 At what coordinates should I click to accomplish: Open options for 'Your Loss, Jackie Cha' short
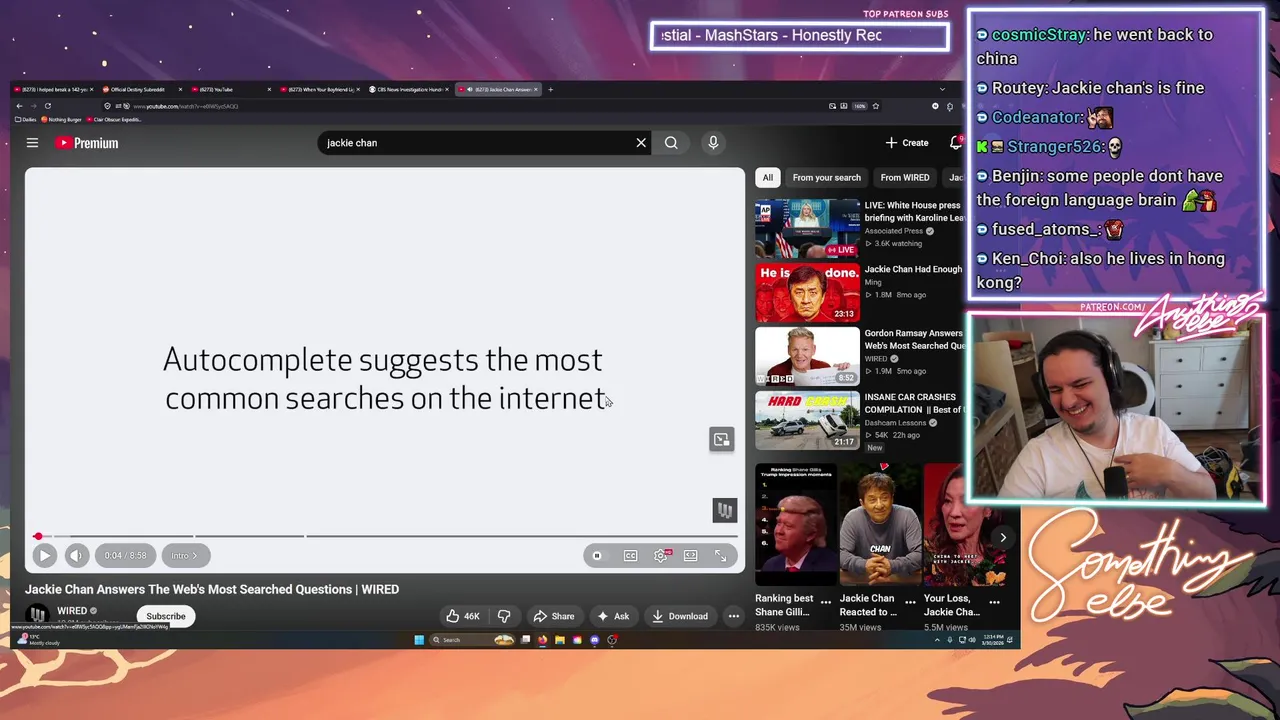pyautogui.click(x=994, y=601)
